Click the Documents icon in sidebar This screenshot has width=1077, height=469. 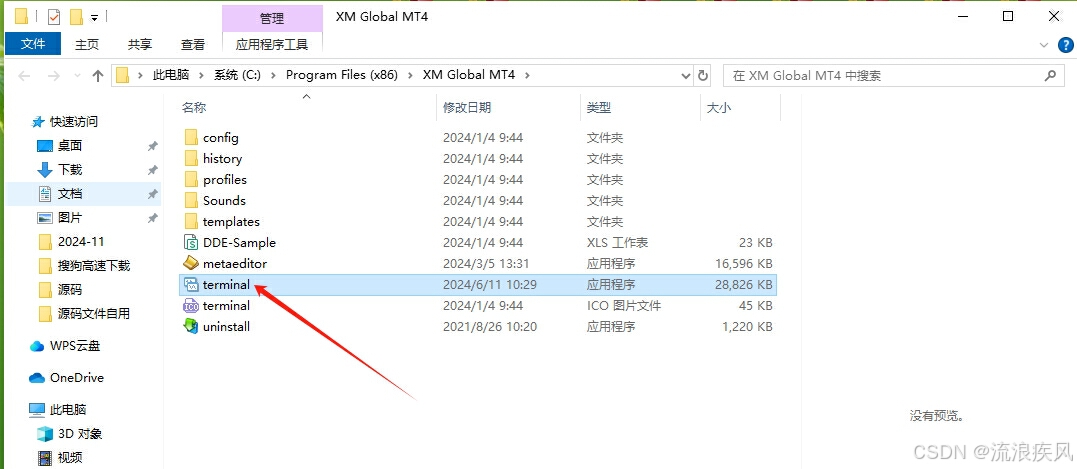tap(45, 194)
